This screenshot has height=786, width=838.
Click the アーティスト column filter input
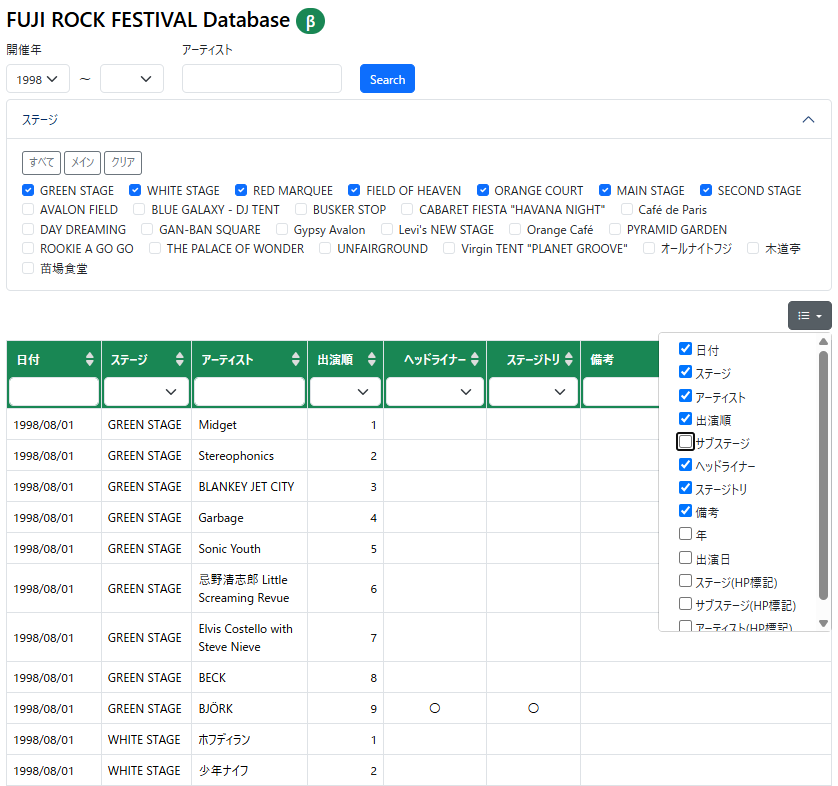pyautogui.click(x=250, y=392)
